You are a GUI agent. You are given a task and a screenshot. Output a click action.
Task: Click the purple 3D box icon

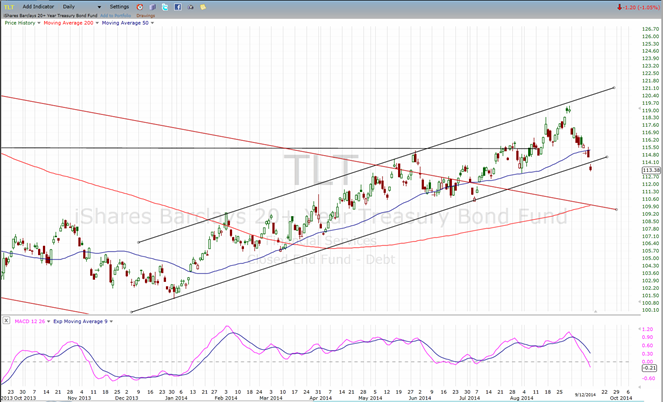coord(153,7)
